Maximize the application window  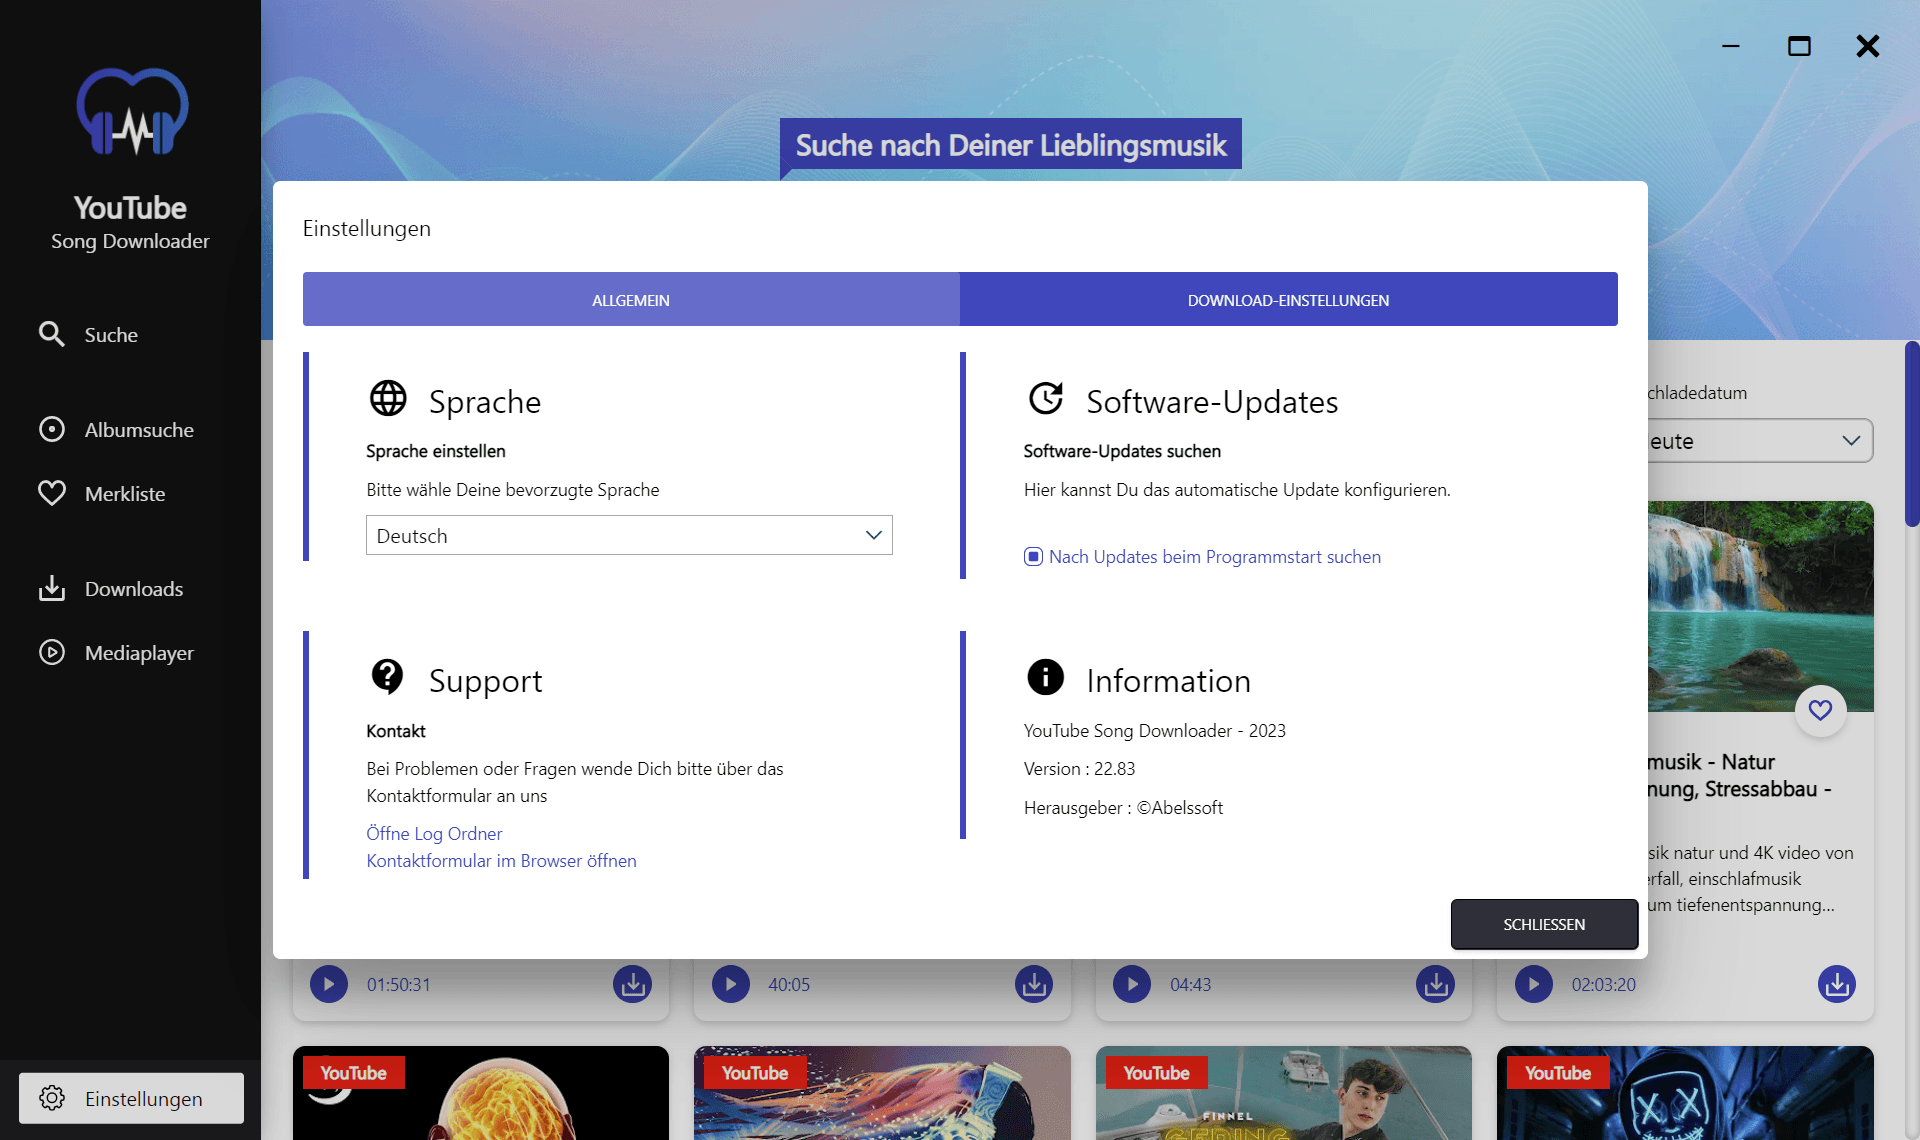(1799, 46)
